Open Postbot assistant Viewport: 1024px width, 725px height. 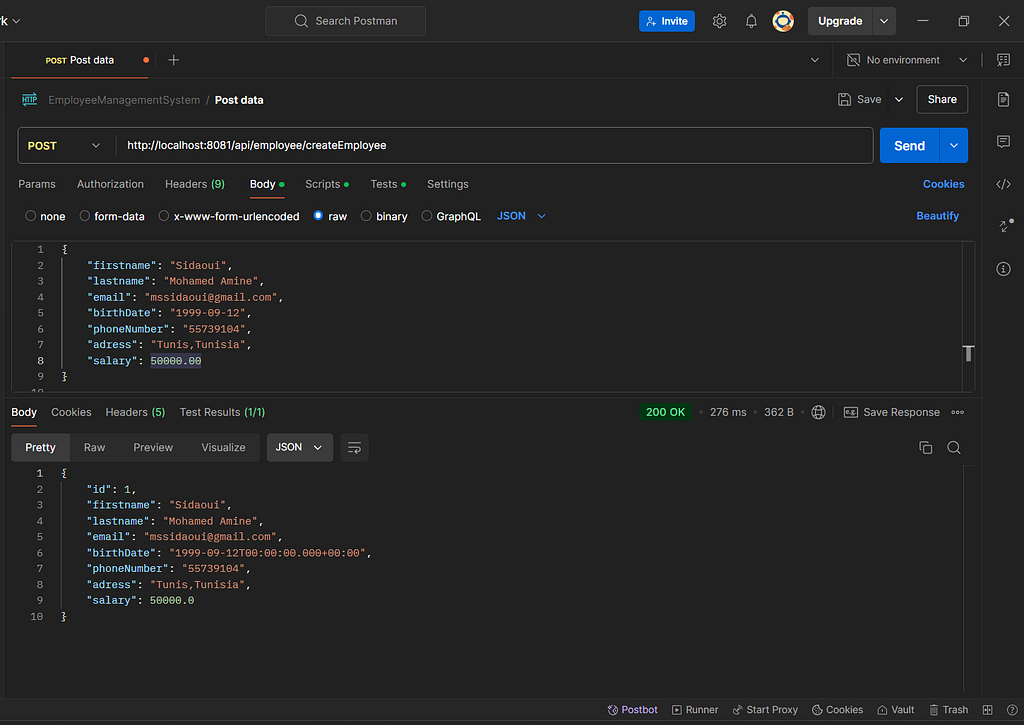tap(632, 710)
